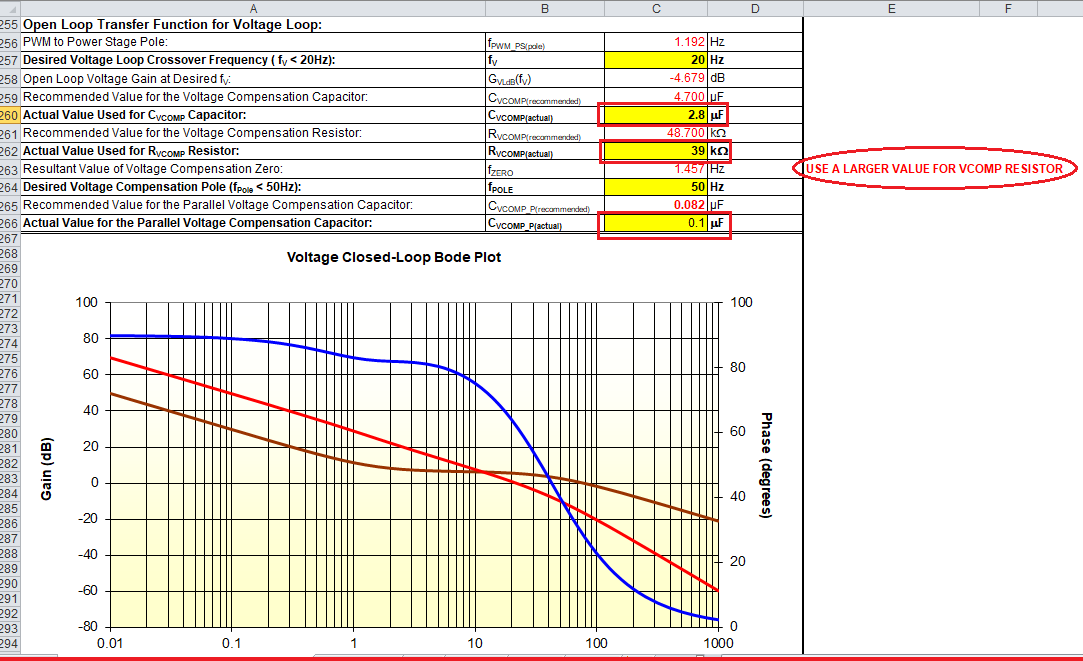Click 'Open Loop Transfer Function for Voltage Loop' heading
This screenshot has height=661, width=1083.
[172, 25]
